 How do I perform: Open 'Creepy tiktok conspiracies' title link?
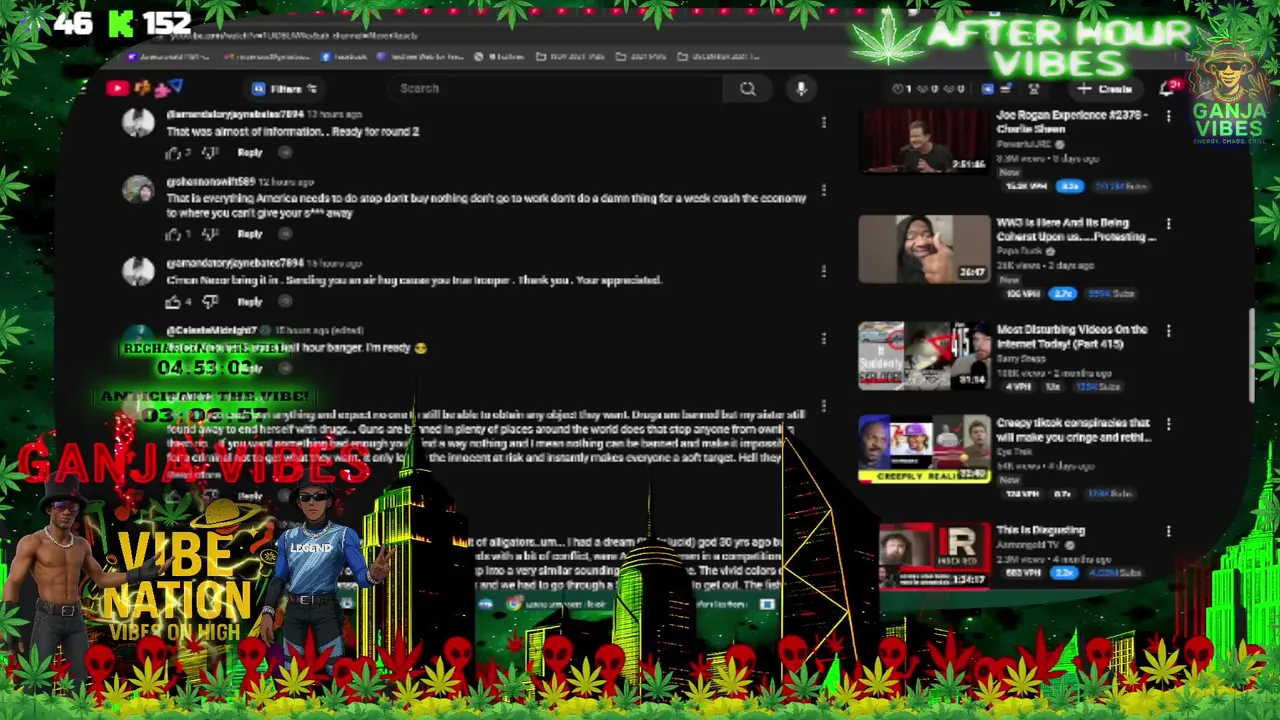tap(1073, 430)
